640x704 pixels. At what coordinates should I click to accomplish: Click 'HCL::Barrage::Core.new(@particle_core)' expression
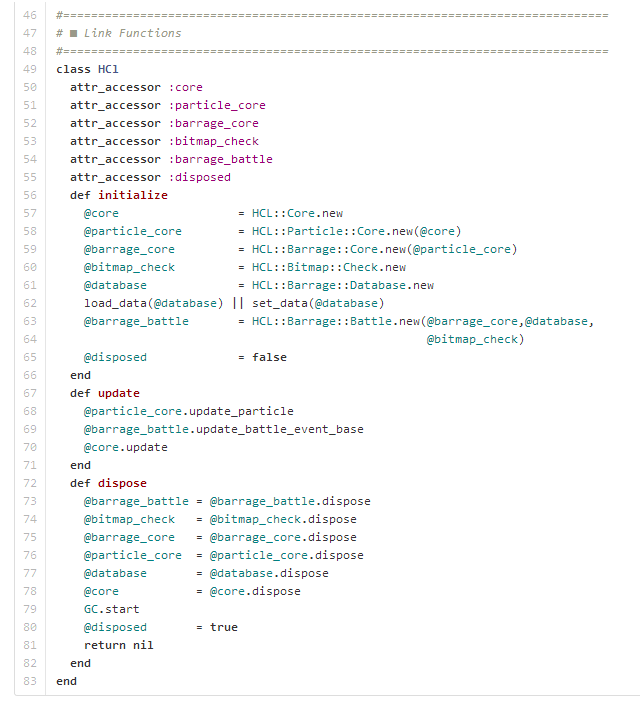click(x=384, y=249)
